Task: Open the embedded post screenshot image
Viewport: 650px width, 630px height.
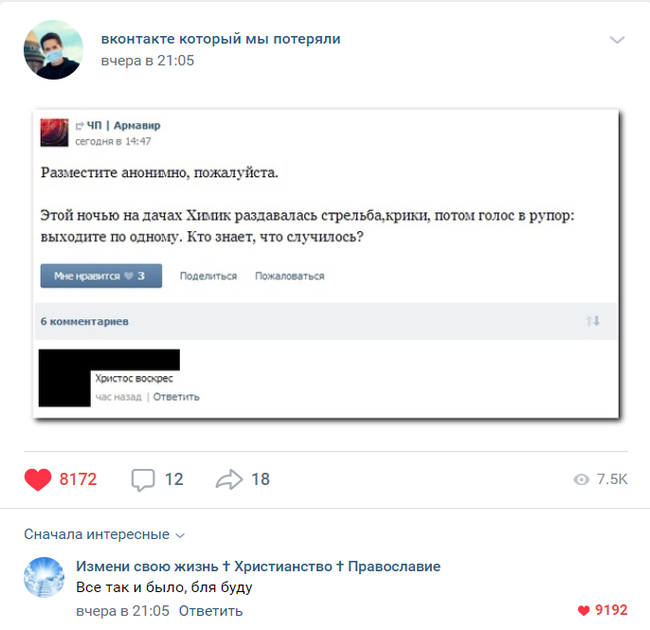Action: pos(326,264)
